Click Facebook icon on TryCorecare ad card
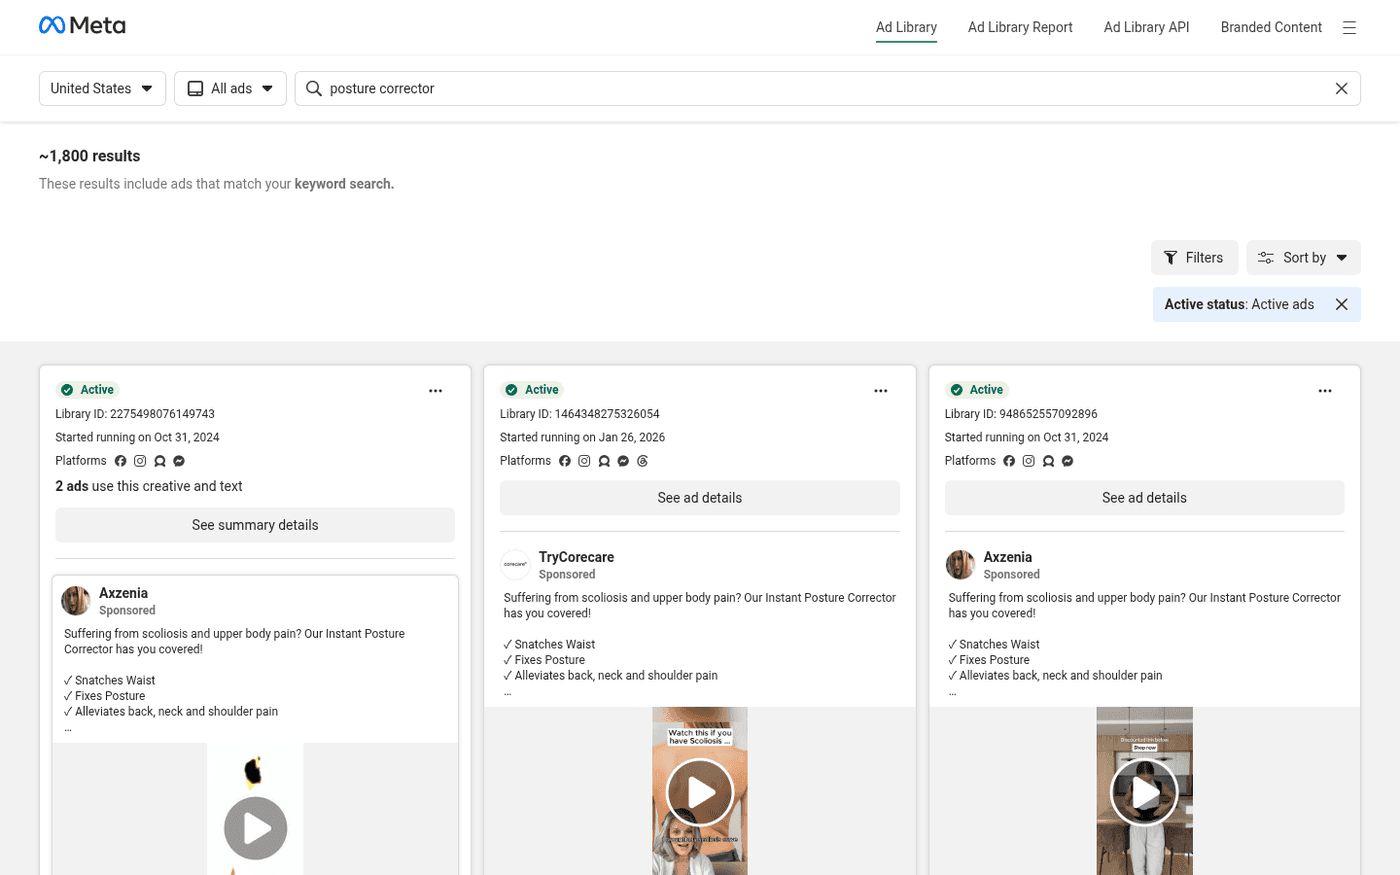This screenshot has height=875, width=1400. (x=564, y=461)
